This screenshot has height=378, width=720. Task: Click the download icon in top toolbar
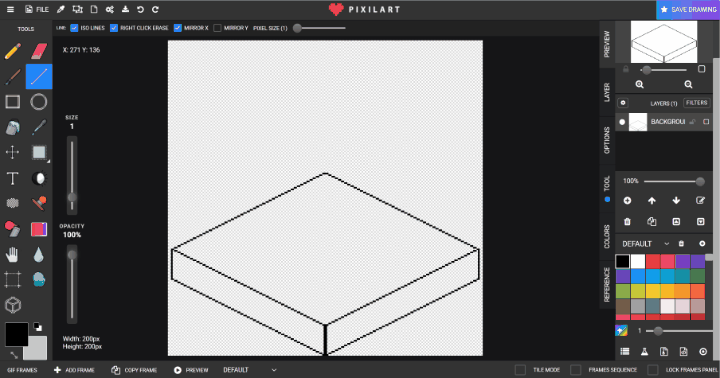[125, 9]
